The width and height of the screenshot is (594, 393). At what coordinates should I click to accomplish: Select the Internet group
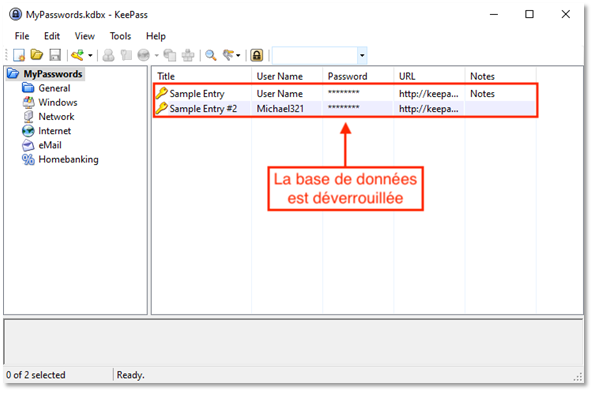[x=54, y=131]
